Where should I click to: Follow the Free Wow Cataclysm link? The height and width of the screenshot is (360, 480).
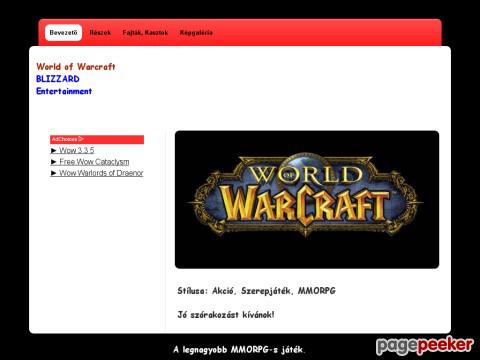[94, 162]
